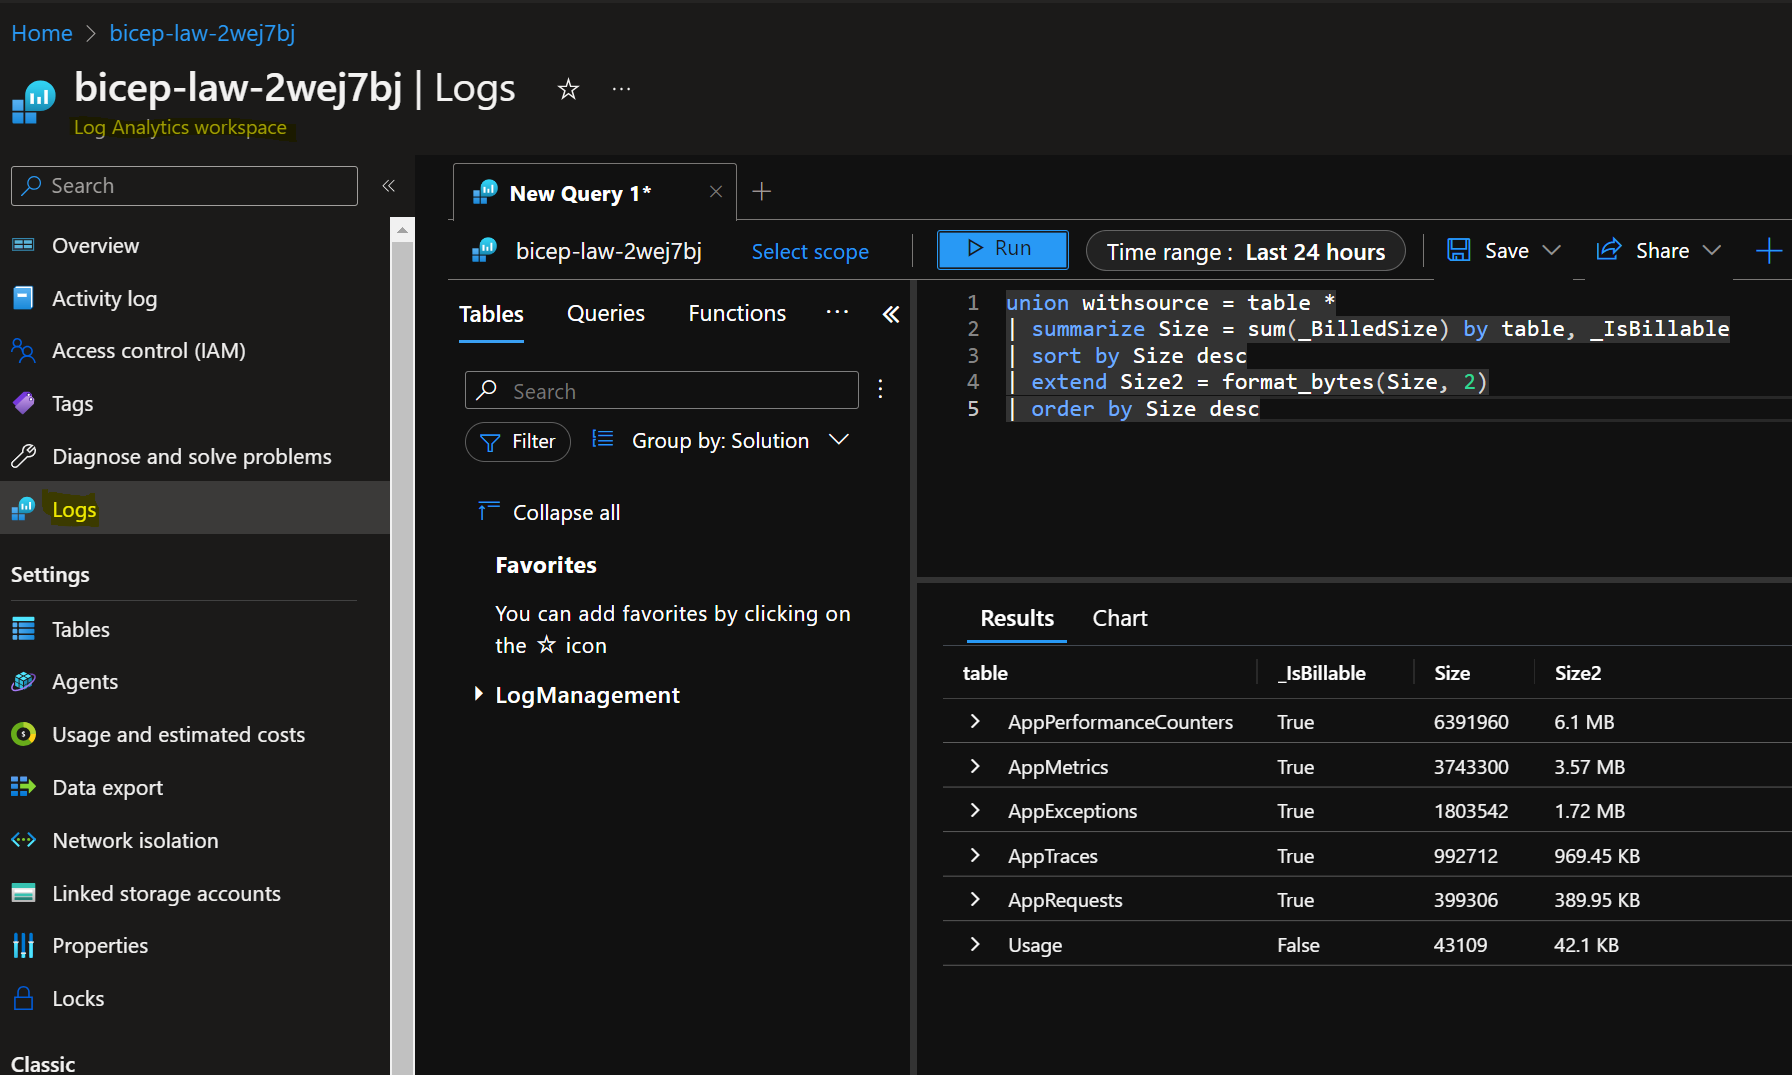This screenshot has width=1792, height=1075.
Task: Expand the AppExceptions row
Action: pos(975,810)
